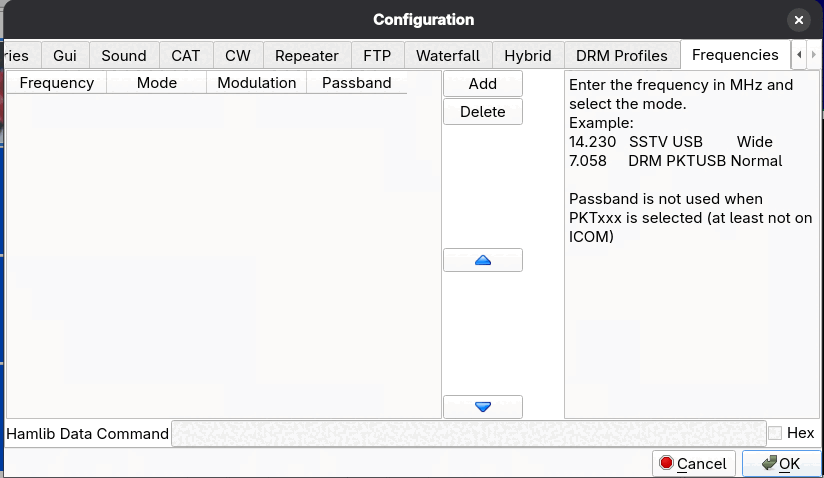Screen dimensions: 824x478
Task: Click the Mode column header
Action: point(157,83)
